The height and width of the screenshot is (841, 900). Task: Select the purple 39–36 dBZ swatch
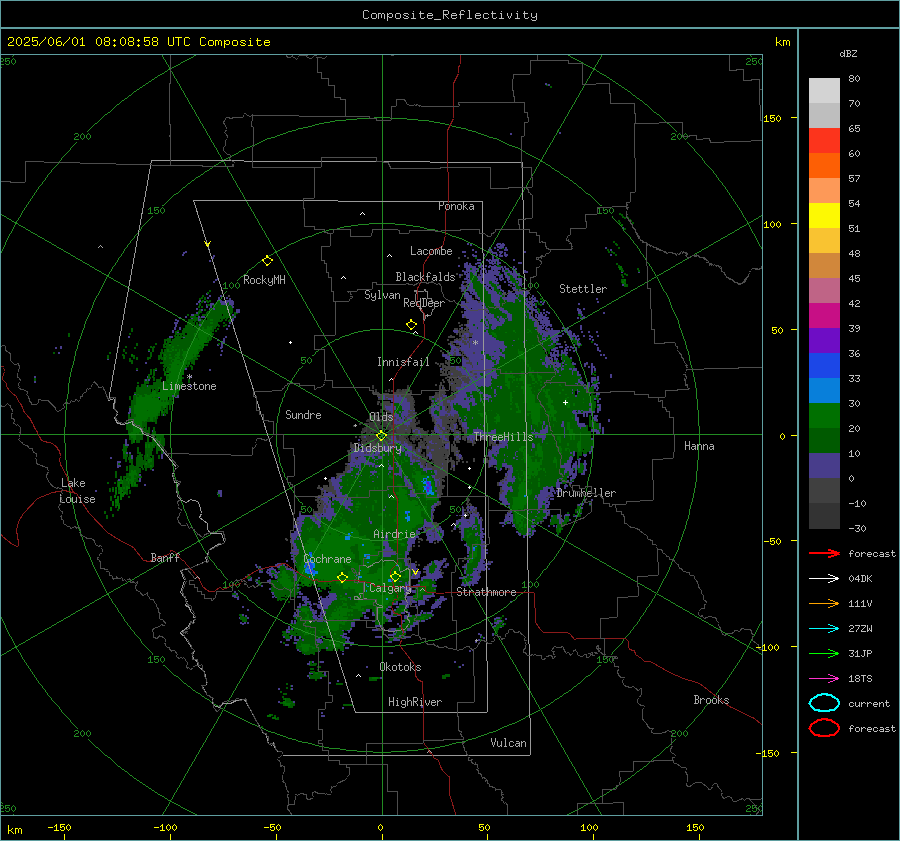click(x=824, y=341)
